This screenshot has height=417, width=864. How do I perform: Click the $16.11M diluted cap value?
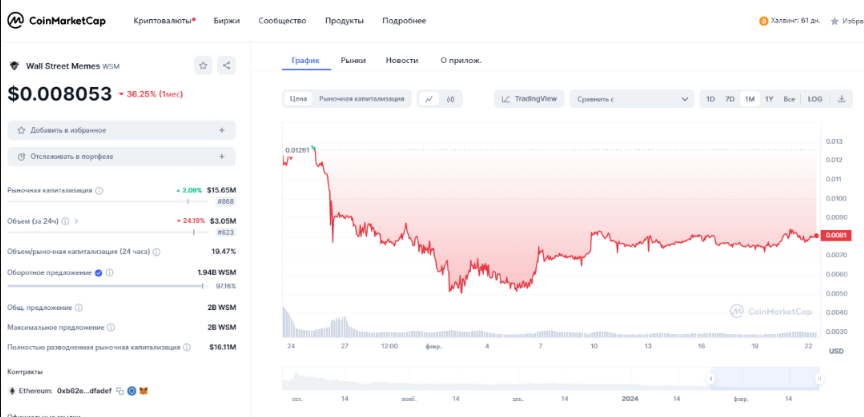click(x=223, y=348)
